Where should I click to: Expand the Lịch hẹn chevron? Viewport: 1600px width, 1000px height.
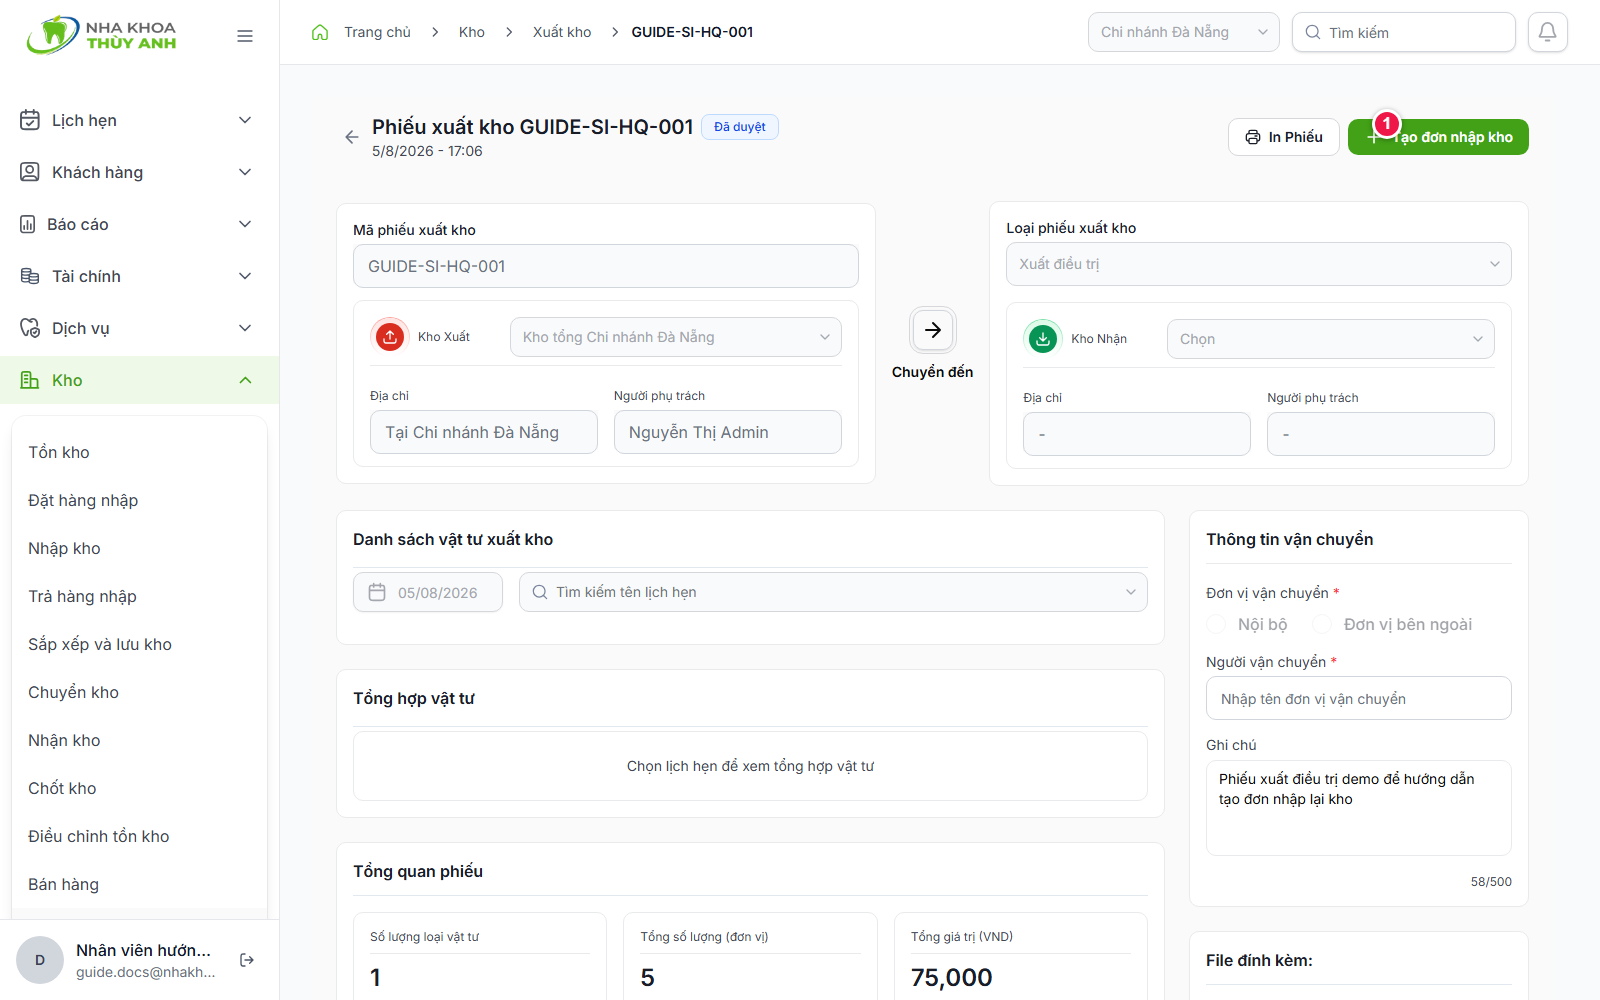[x=245, y=120]
